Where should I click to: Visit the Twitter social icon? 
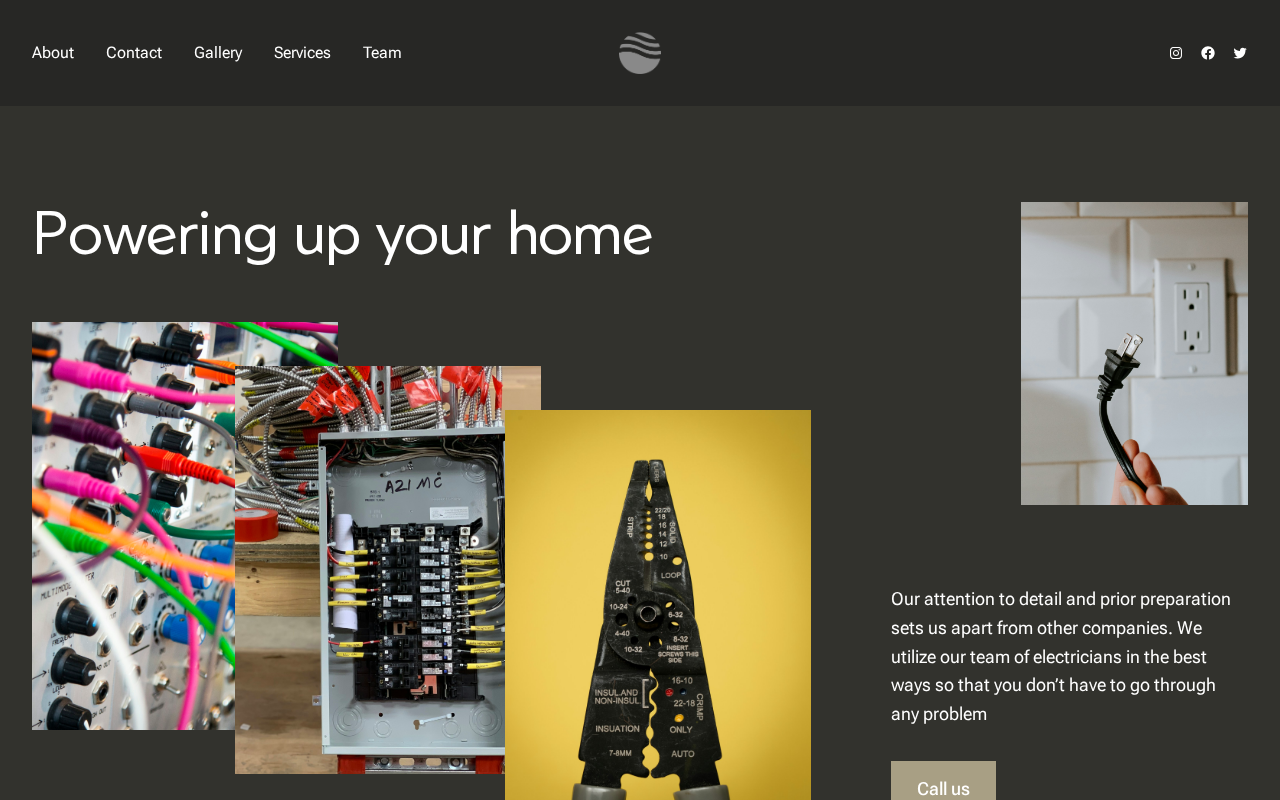(1240, 53)
